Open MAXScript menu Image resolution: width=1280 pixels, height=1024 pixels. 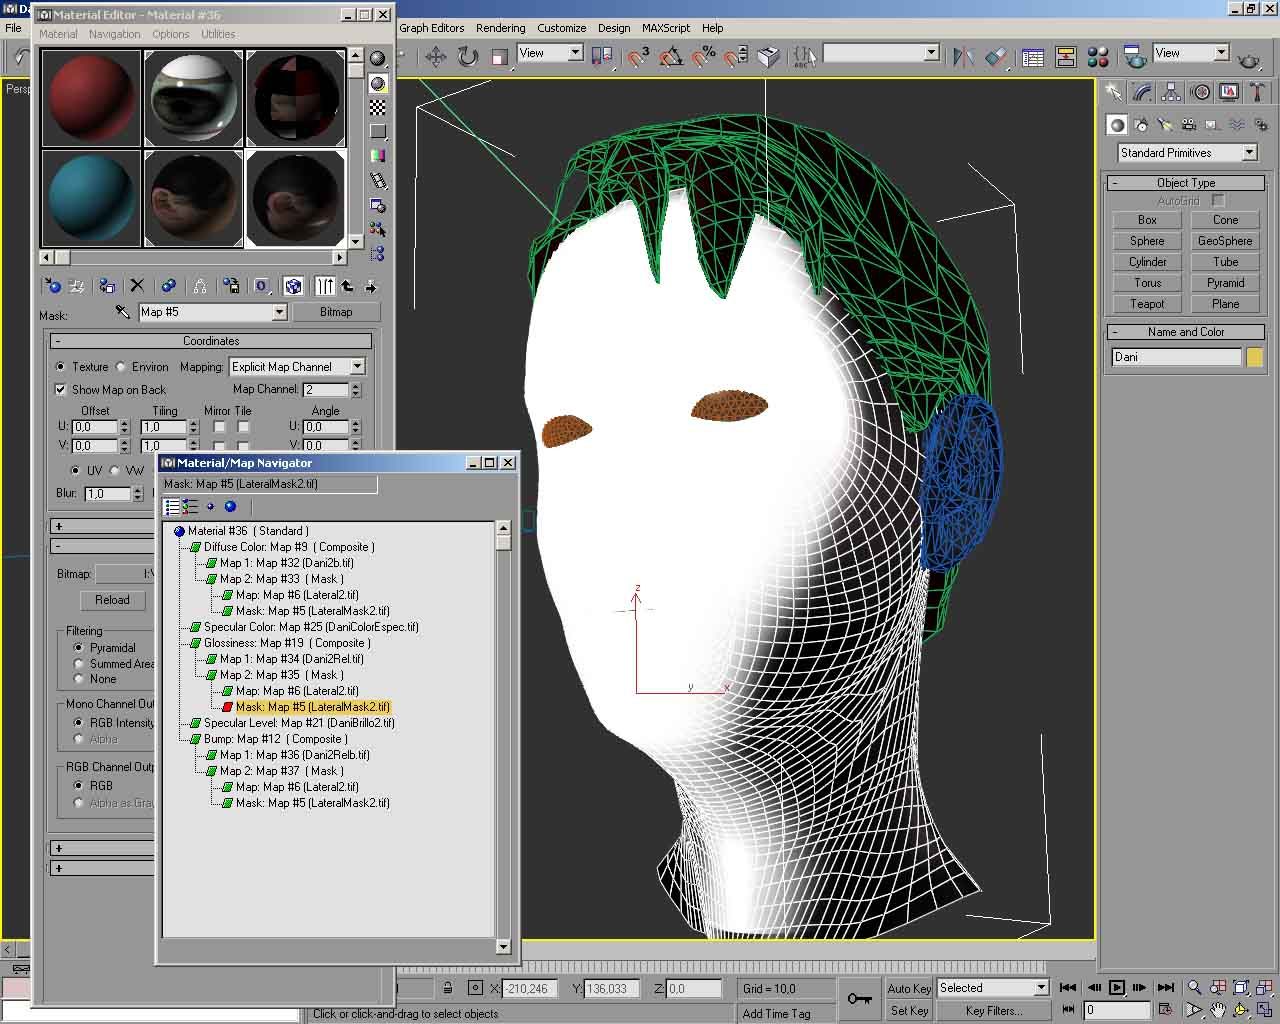(664, 28)
